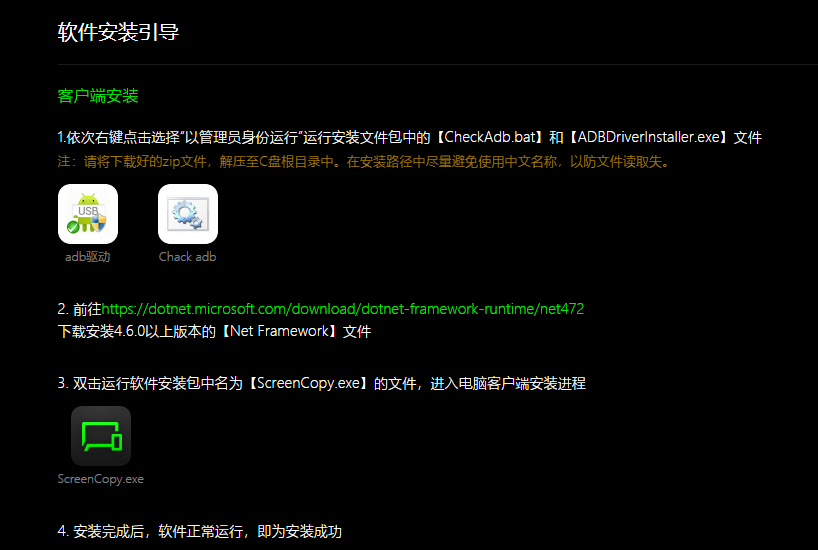Select the "进入电脑客户端安装进程" phrase in step 3
Viewport: 818px width, 550px height.
pos(508,384)
